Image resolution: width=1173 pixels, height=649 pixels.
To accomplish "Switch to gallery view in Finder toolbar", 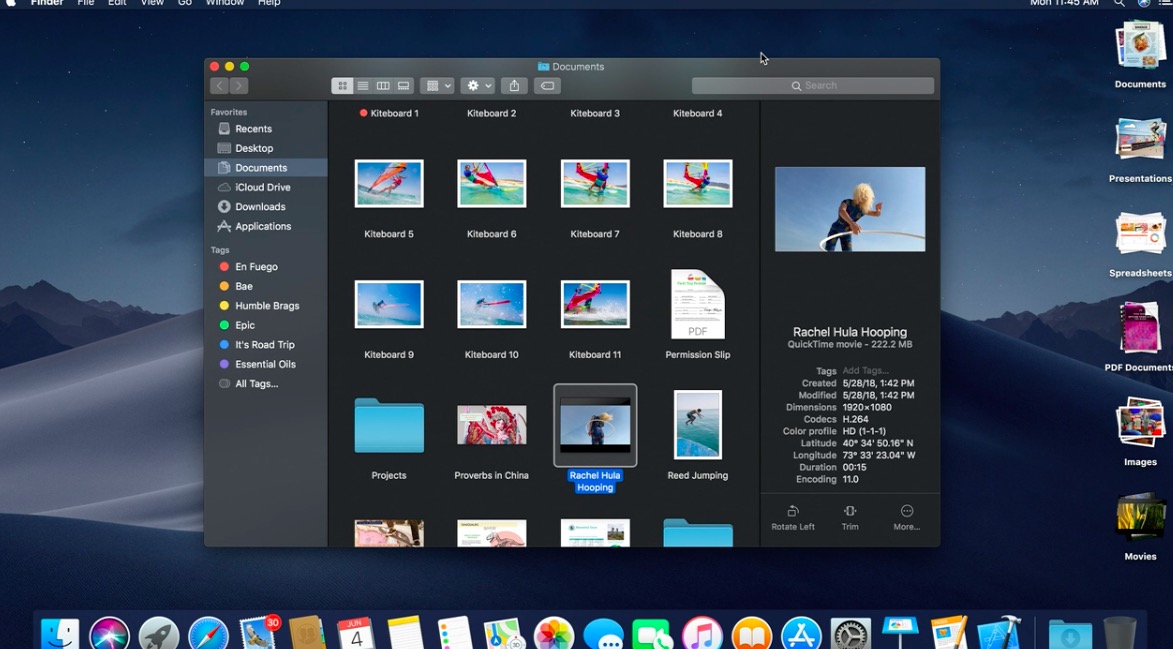I will click(403, 86).
